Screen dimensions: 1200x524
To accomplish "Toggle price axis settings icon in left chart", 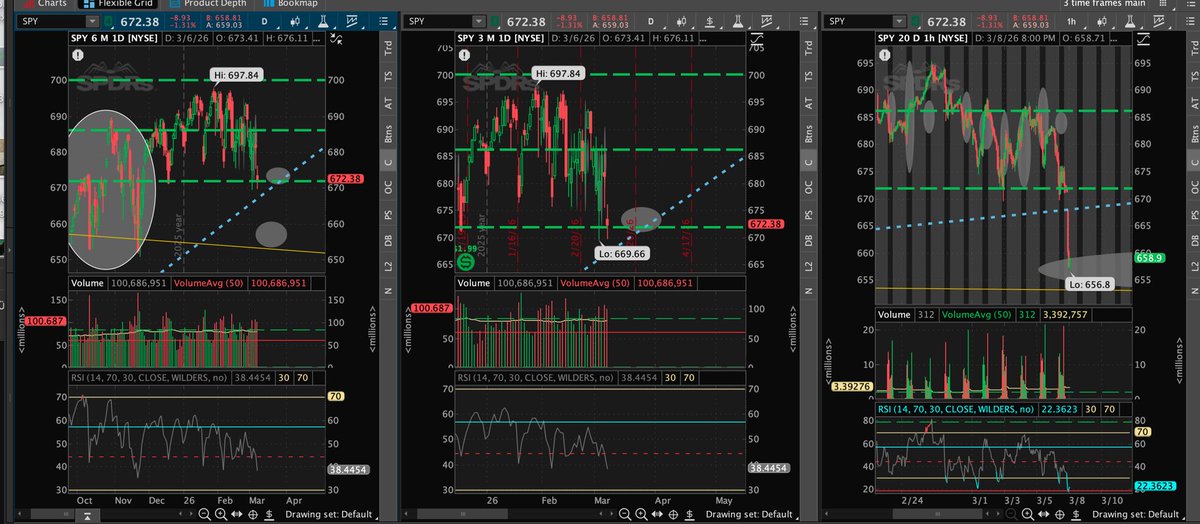I will click(335, 38).
